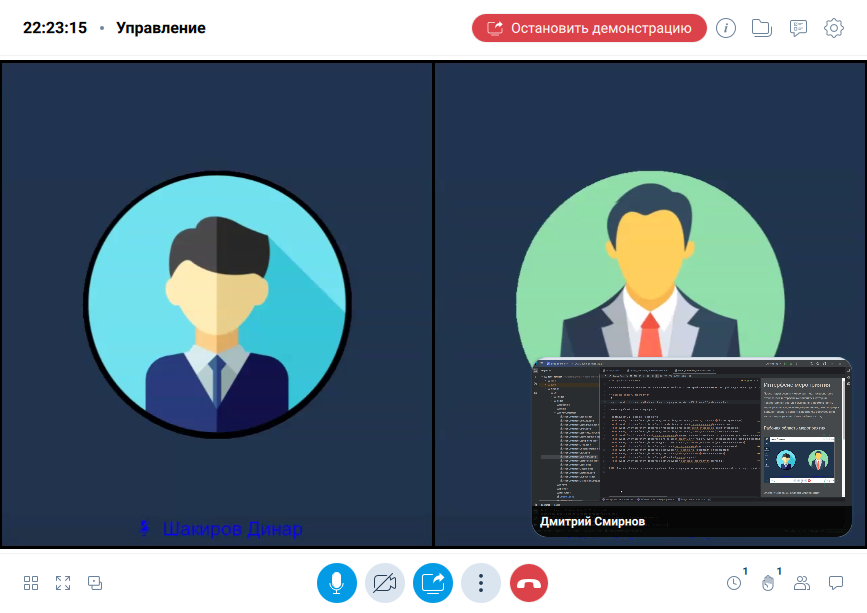Open the chat panel
Image resolution: width=867 pixels, height=613 pixels.
pos(836,582)
